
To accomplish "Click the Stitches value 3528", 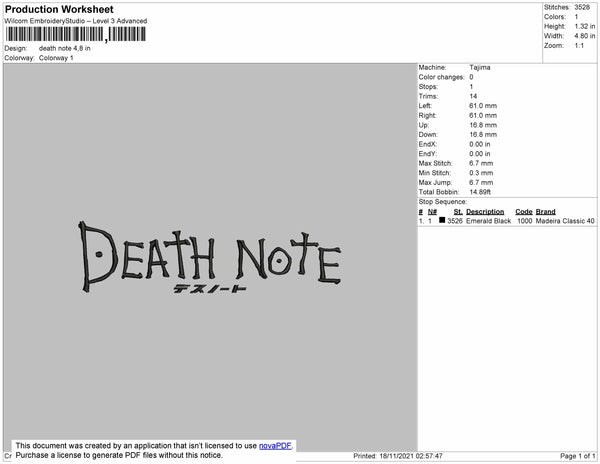I will pyautogui.click(x=582, y=7).
